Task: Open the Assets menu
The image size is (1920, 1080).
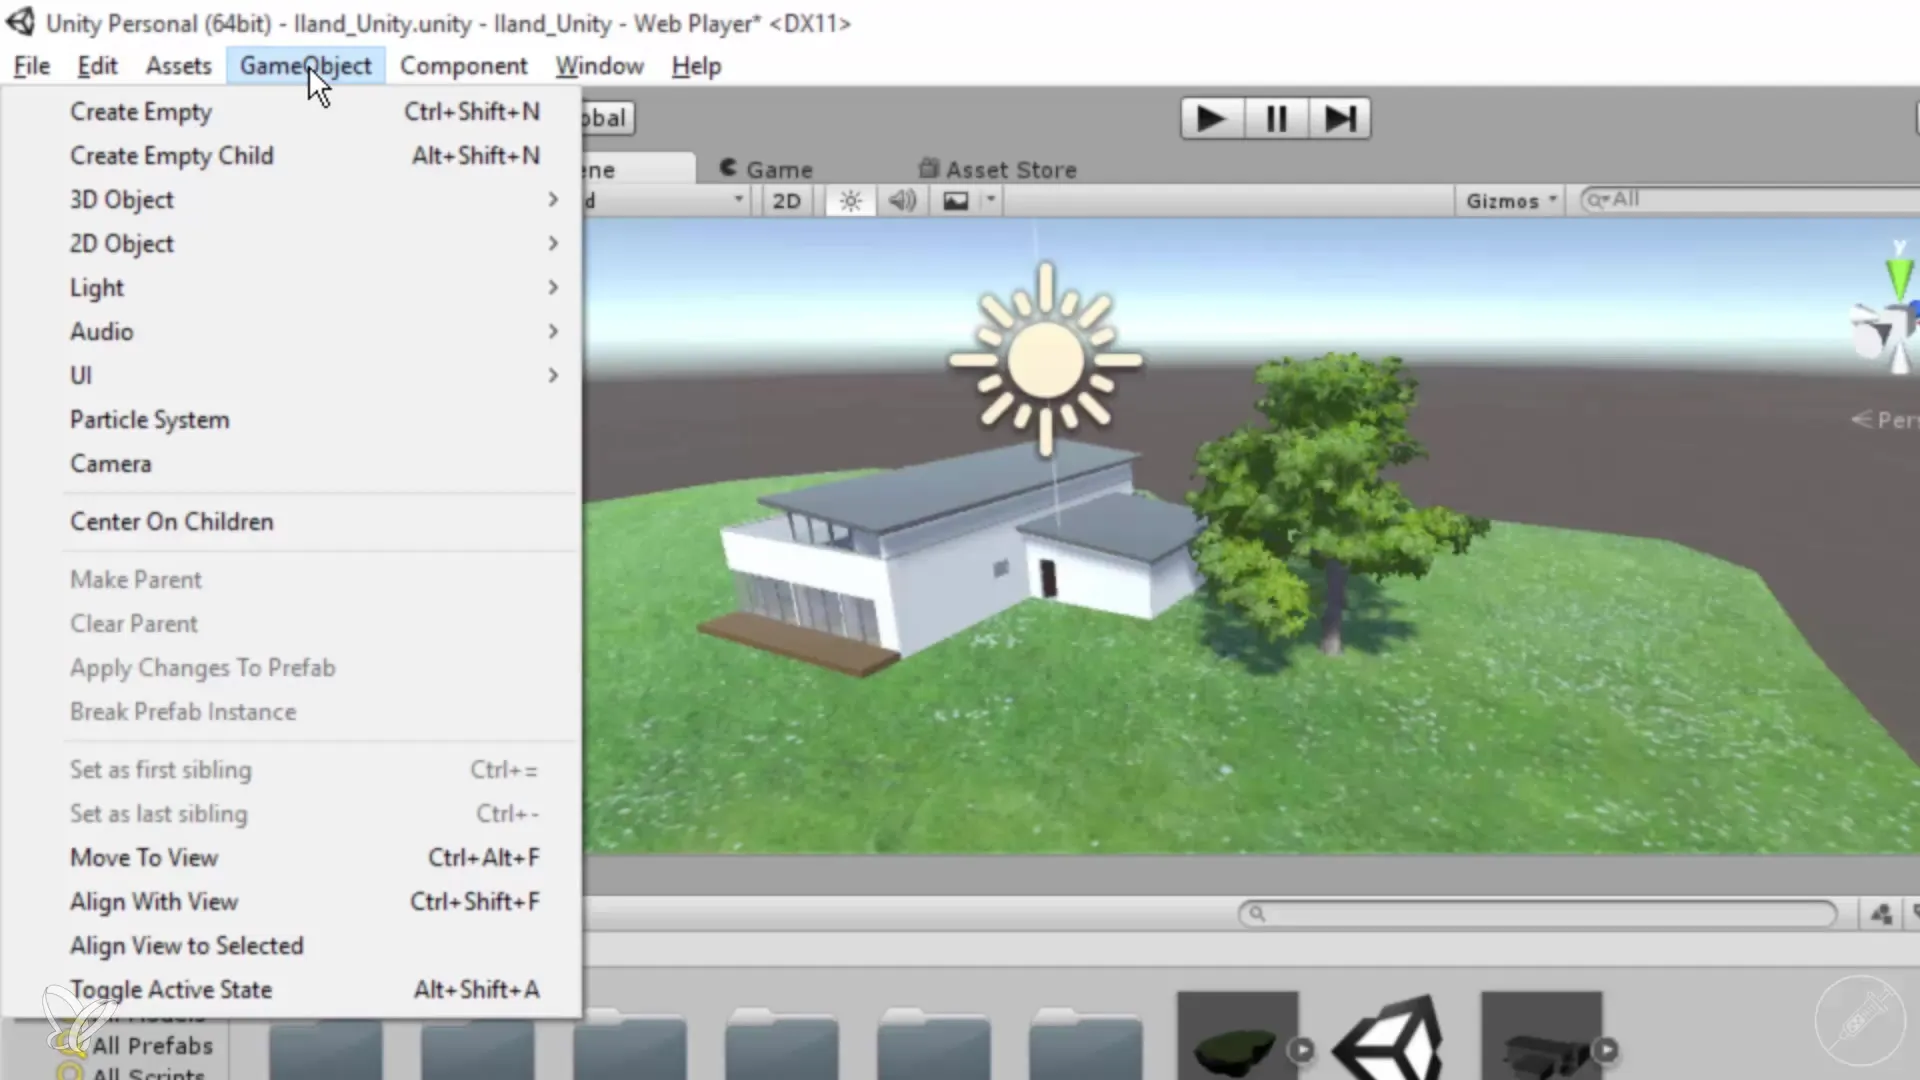Action: pyautogui.click(x=179, y=66)
